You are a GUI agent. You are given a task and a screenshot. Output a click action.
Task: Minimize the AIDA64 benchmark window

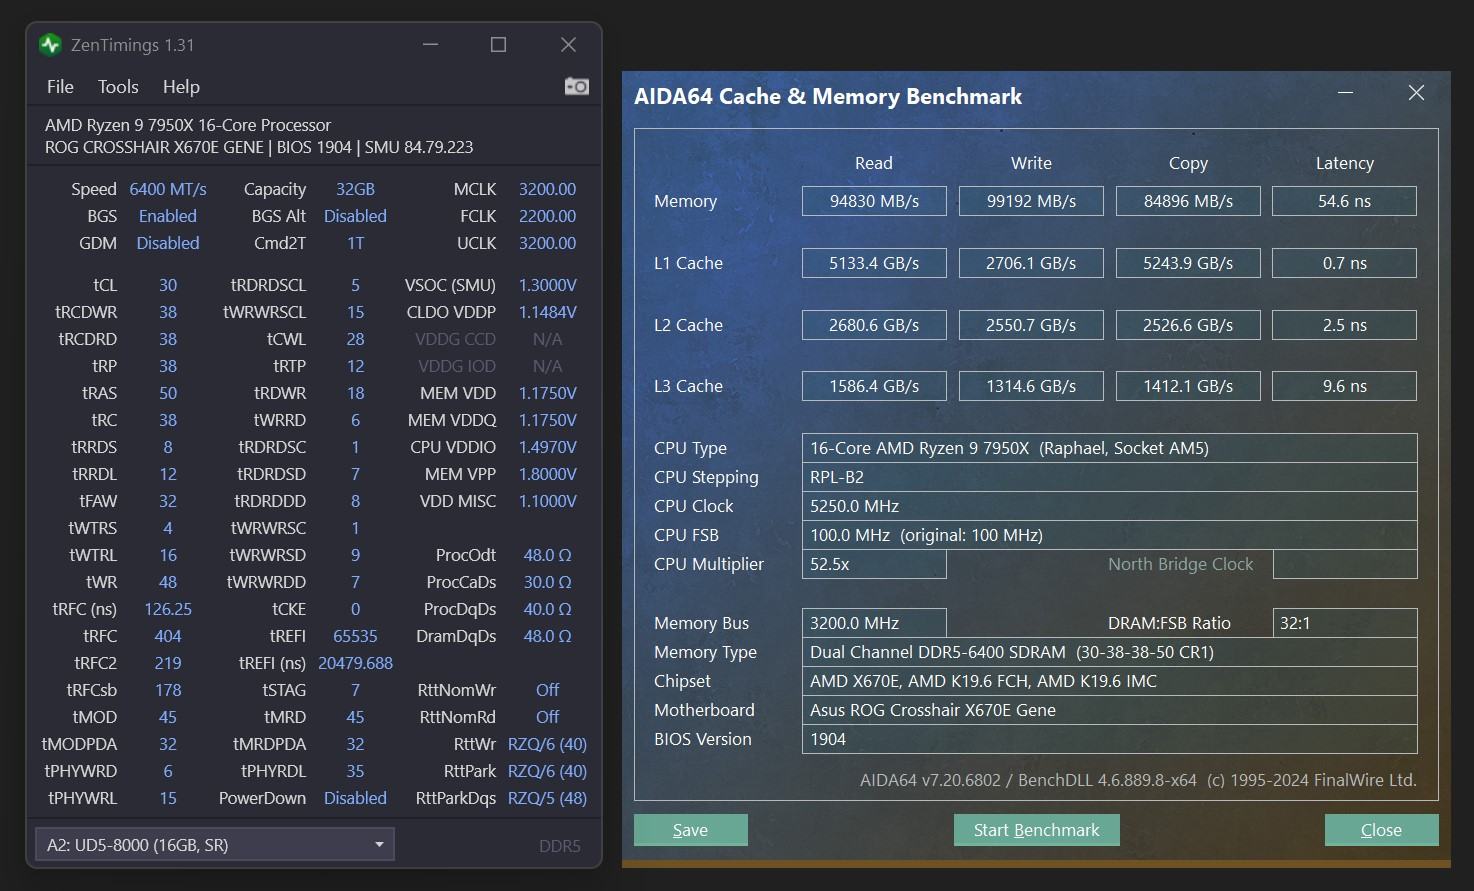point(1346,93)
